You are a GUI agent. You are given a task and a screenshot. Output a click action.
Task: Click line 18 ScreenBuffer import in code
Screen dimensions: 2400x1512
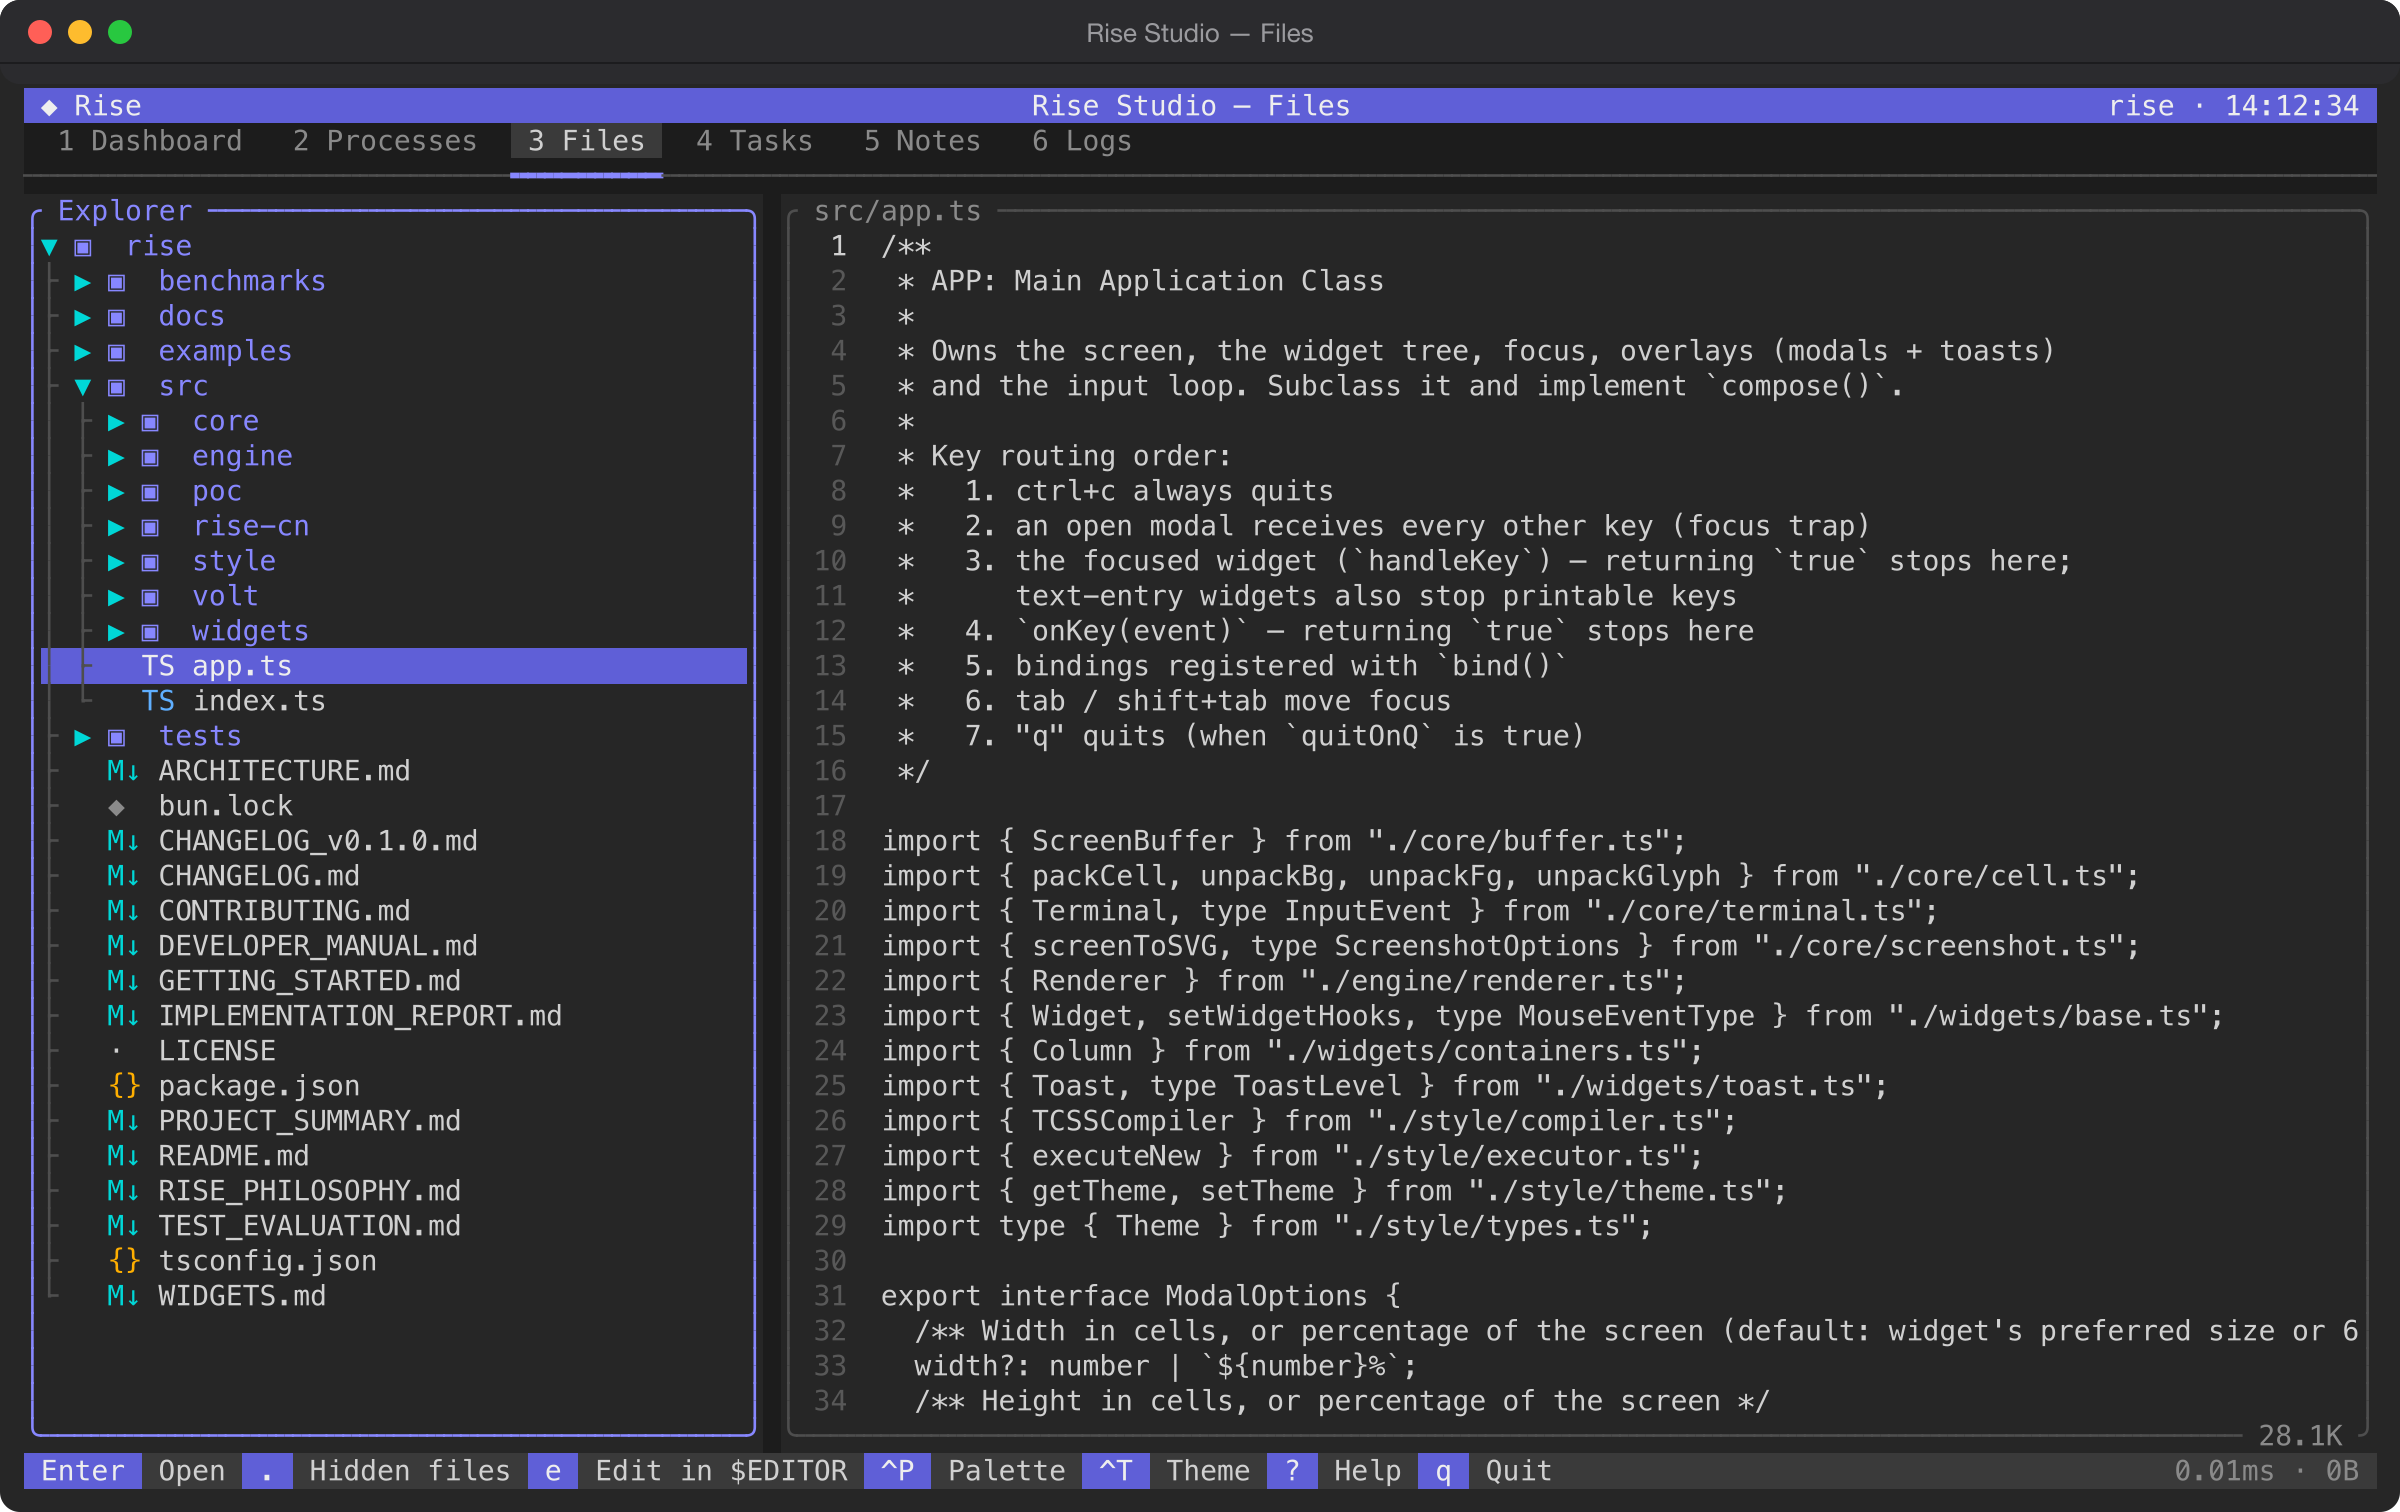pyautogui.click(x=1283, y=841)
